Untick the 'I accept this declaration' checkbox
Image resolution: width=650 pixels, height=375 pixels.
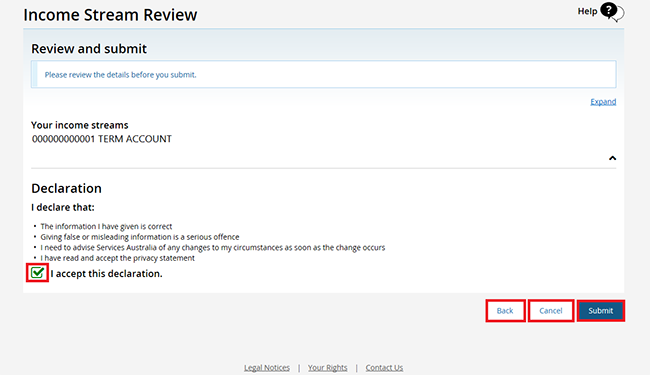click(37, 273)
